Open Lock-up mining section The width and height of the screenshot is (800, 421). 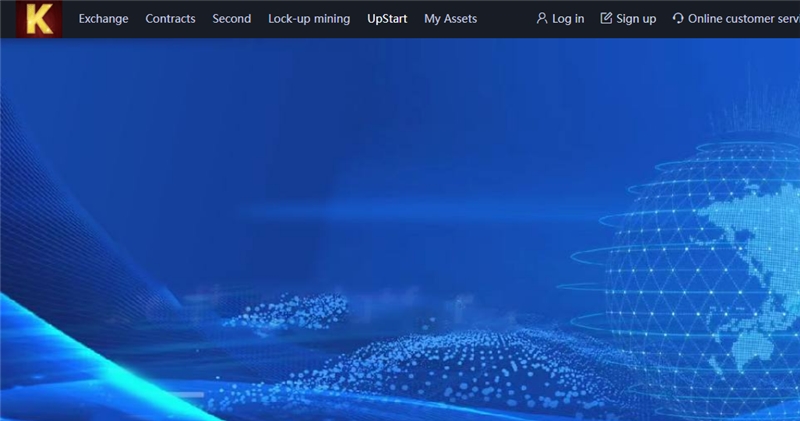click(x=309, y=19)
